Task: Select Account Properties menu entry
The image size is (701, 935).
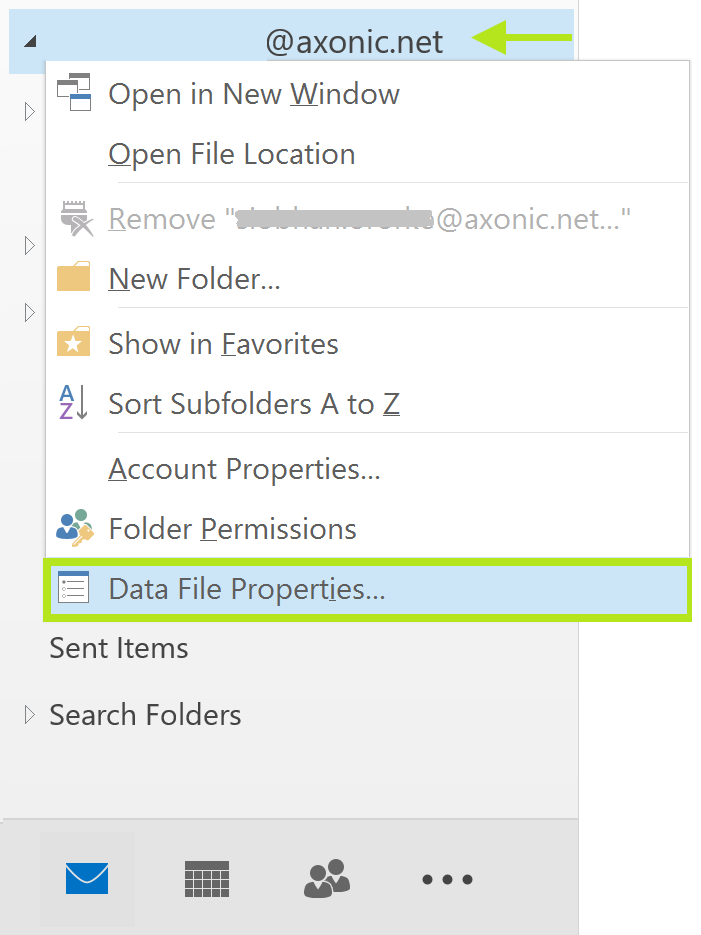Action: click(244, 468)
